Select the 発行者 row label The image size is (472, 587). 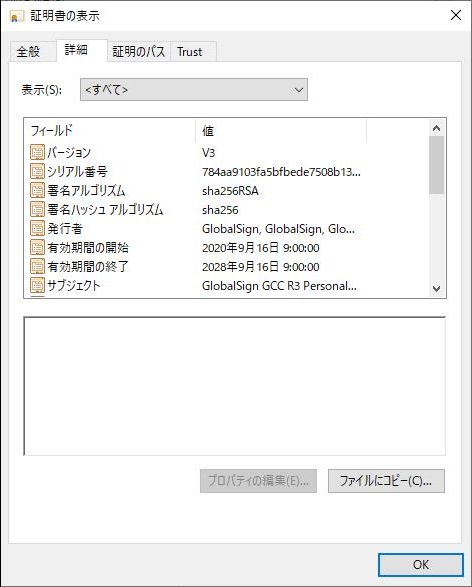(65, 229)
